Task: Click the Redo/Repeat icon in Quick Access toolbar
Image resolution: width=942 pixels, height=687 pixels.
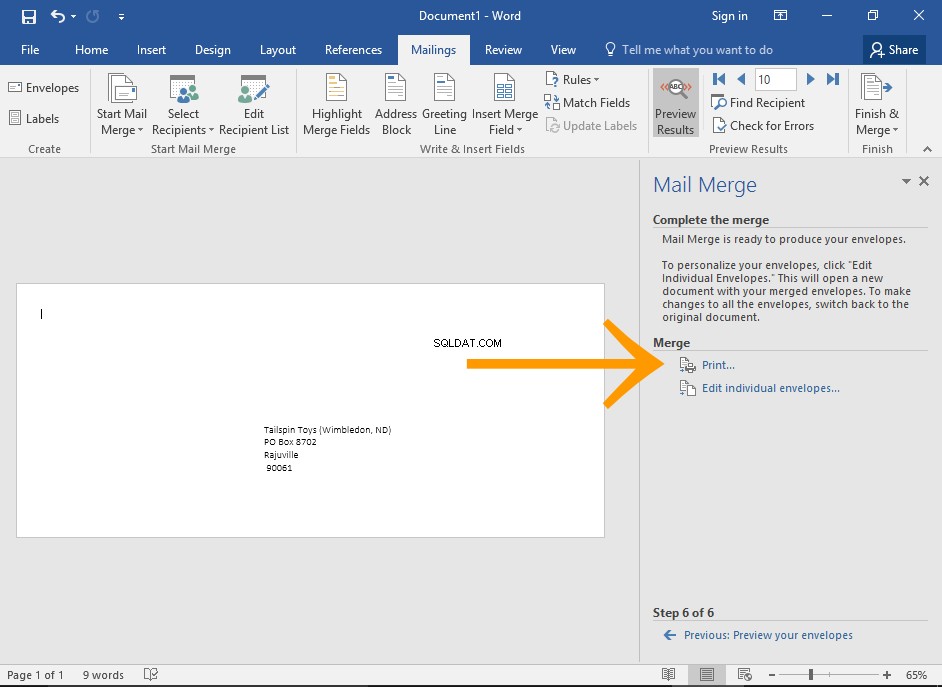Action: [93, 16]
